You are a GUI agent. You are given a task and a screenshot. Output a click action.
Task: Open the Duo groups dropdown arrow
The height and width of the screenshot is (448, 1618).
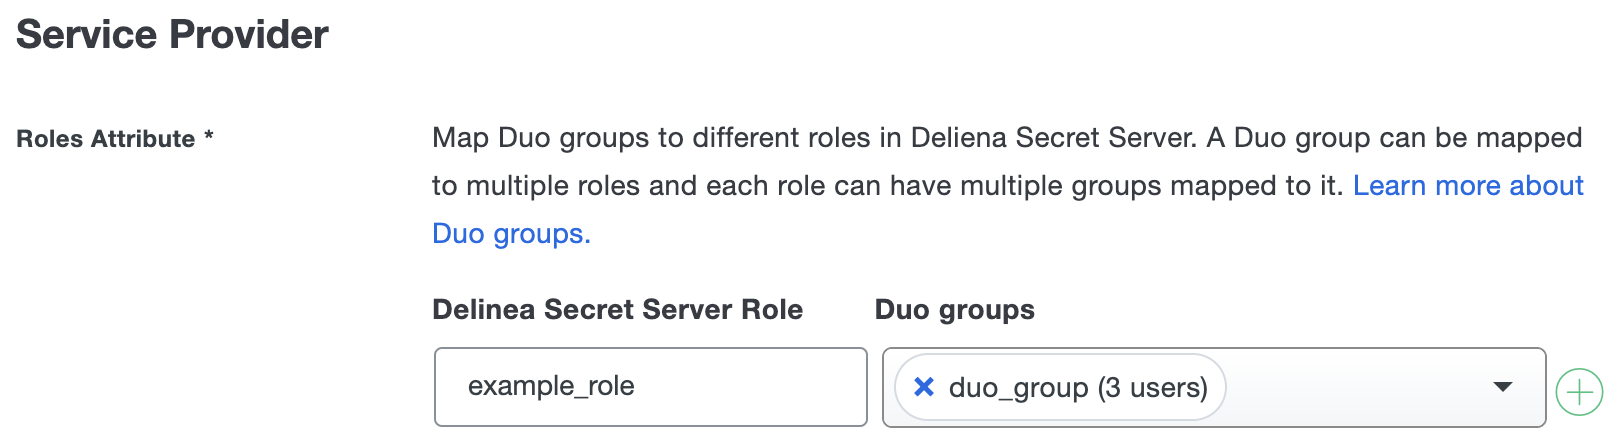point(1501,387)
